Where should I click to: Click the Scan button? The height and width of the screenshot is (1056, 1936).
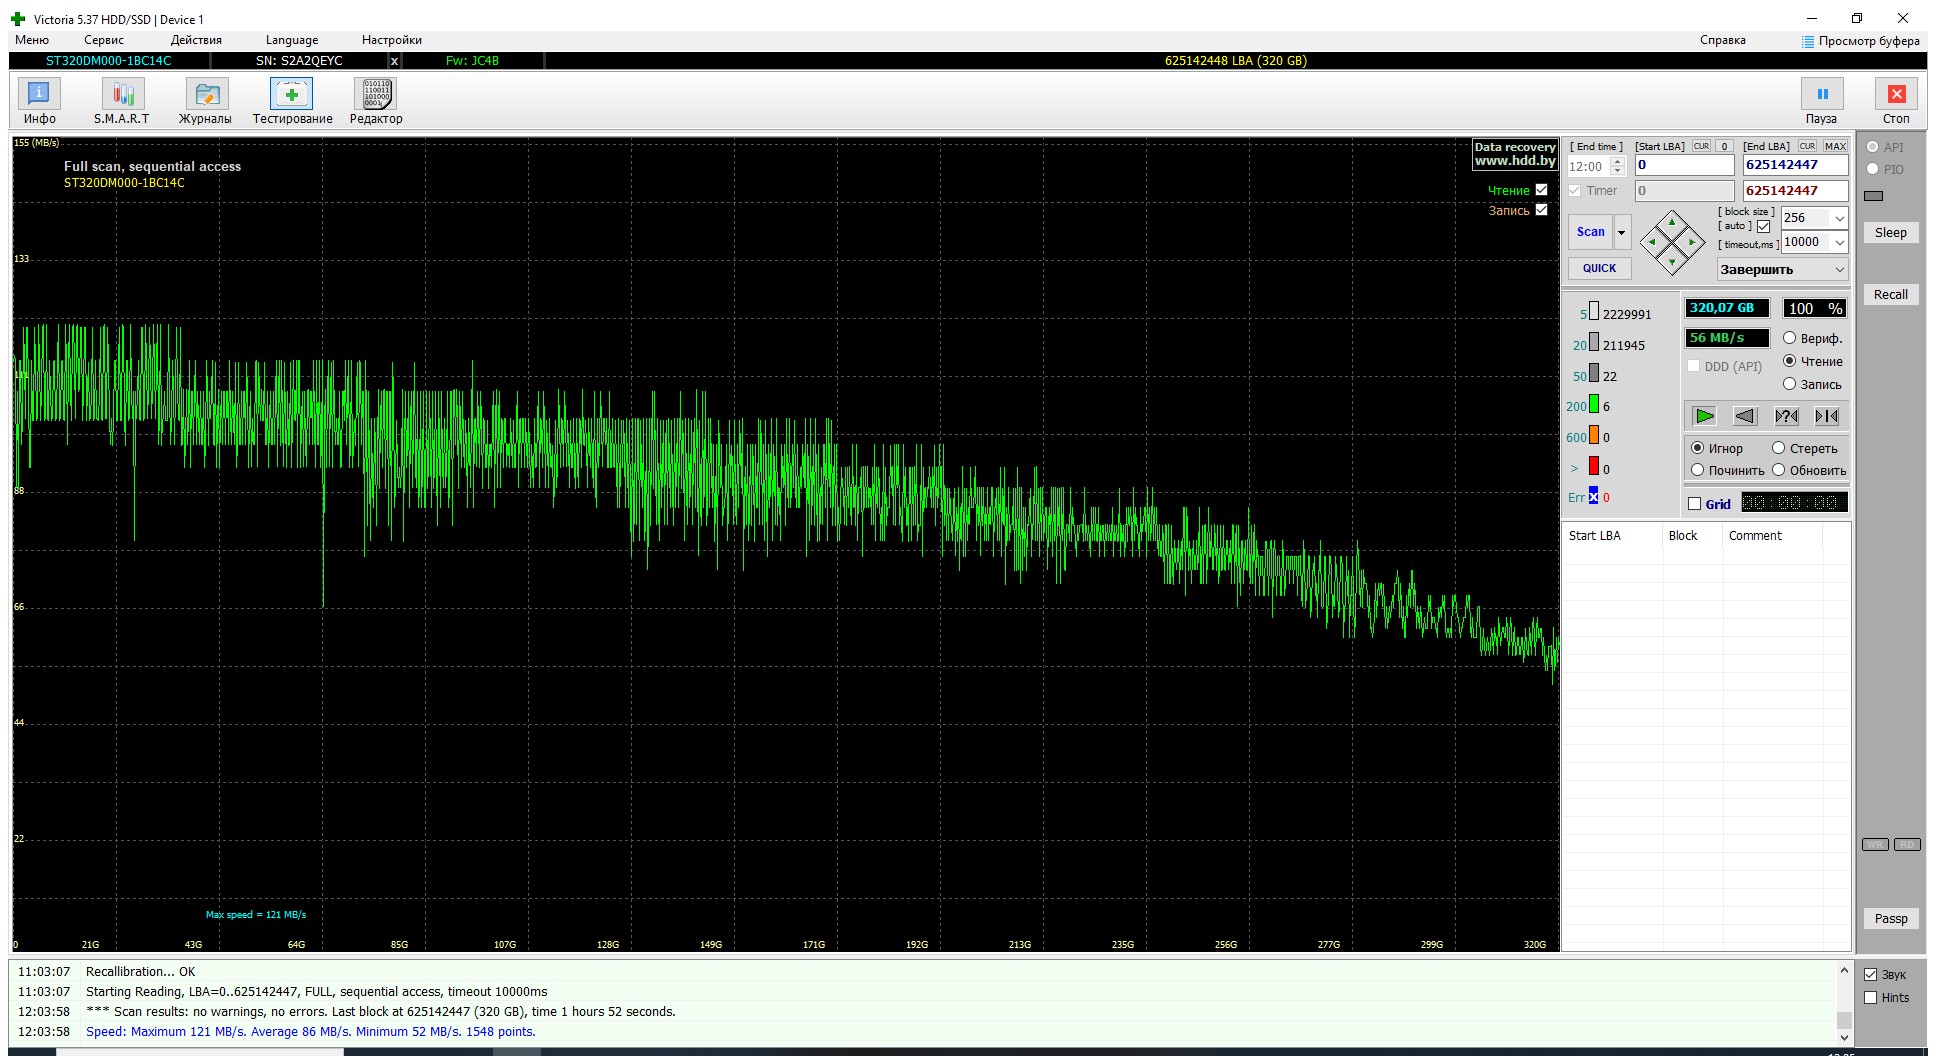pos(1590,232)
